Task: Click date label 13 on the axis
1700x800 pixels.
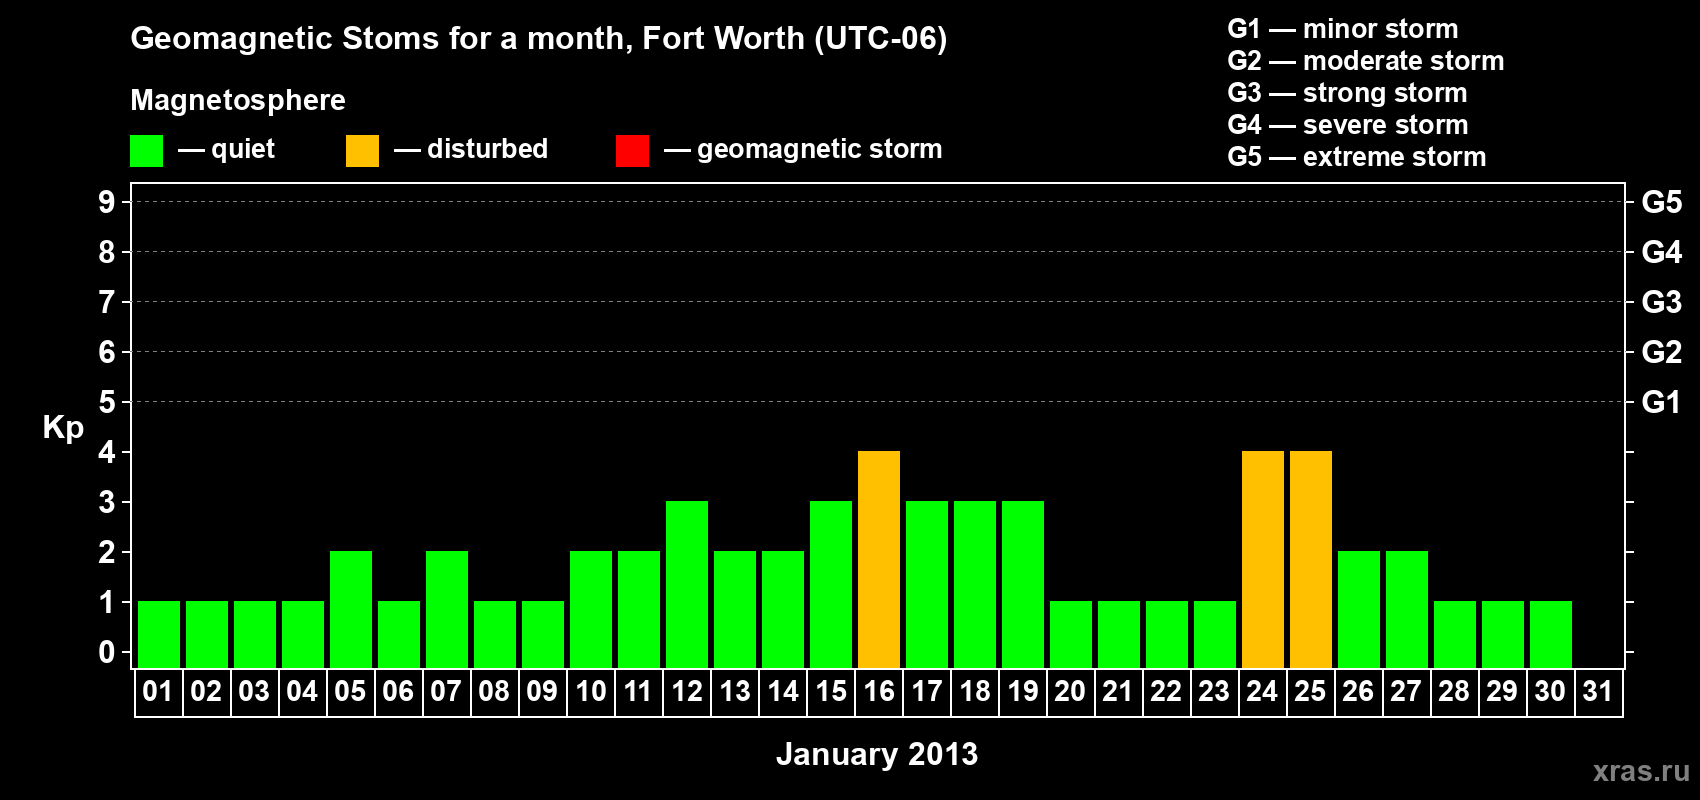Action: (734, 691)
